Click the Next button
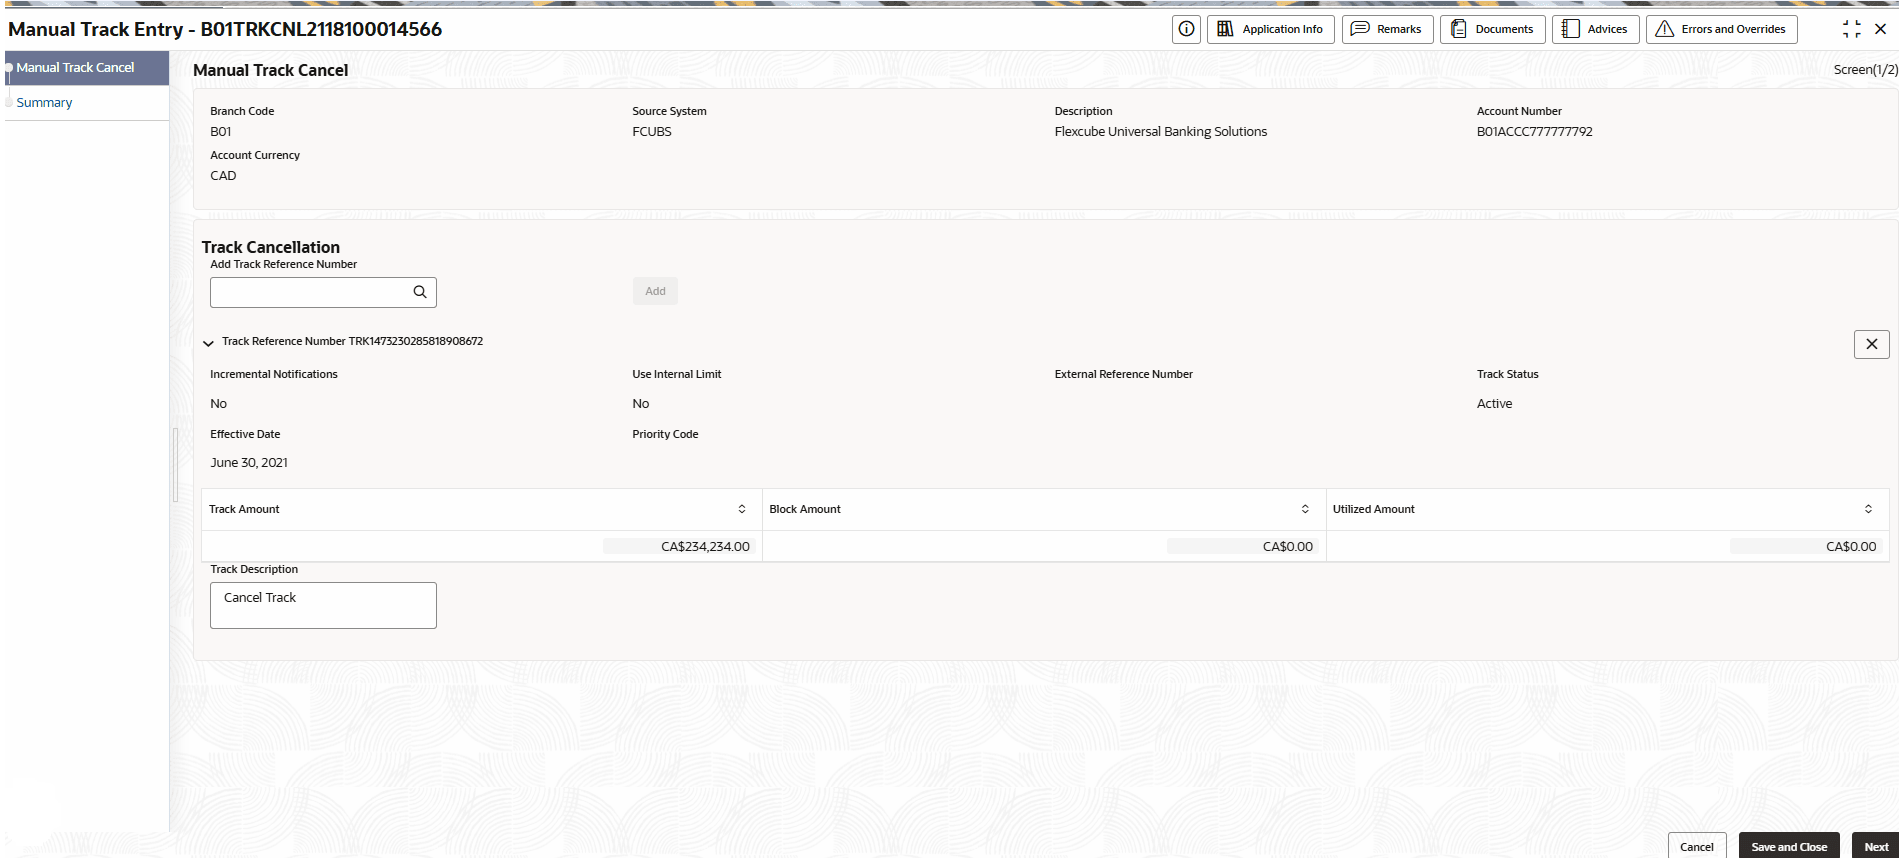This screenshot has height=867, width=1903. pyautogui.click(x=1875, y=846)
